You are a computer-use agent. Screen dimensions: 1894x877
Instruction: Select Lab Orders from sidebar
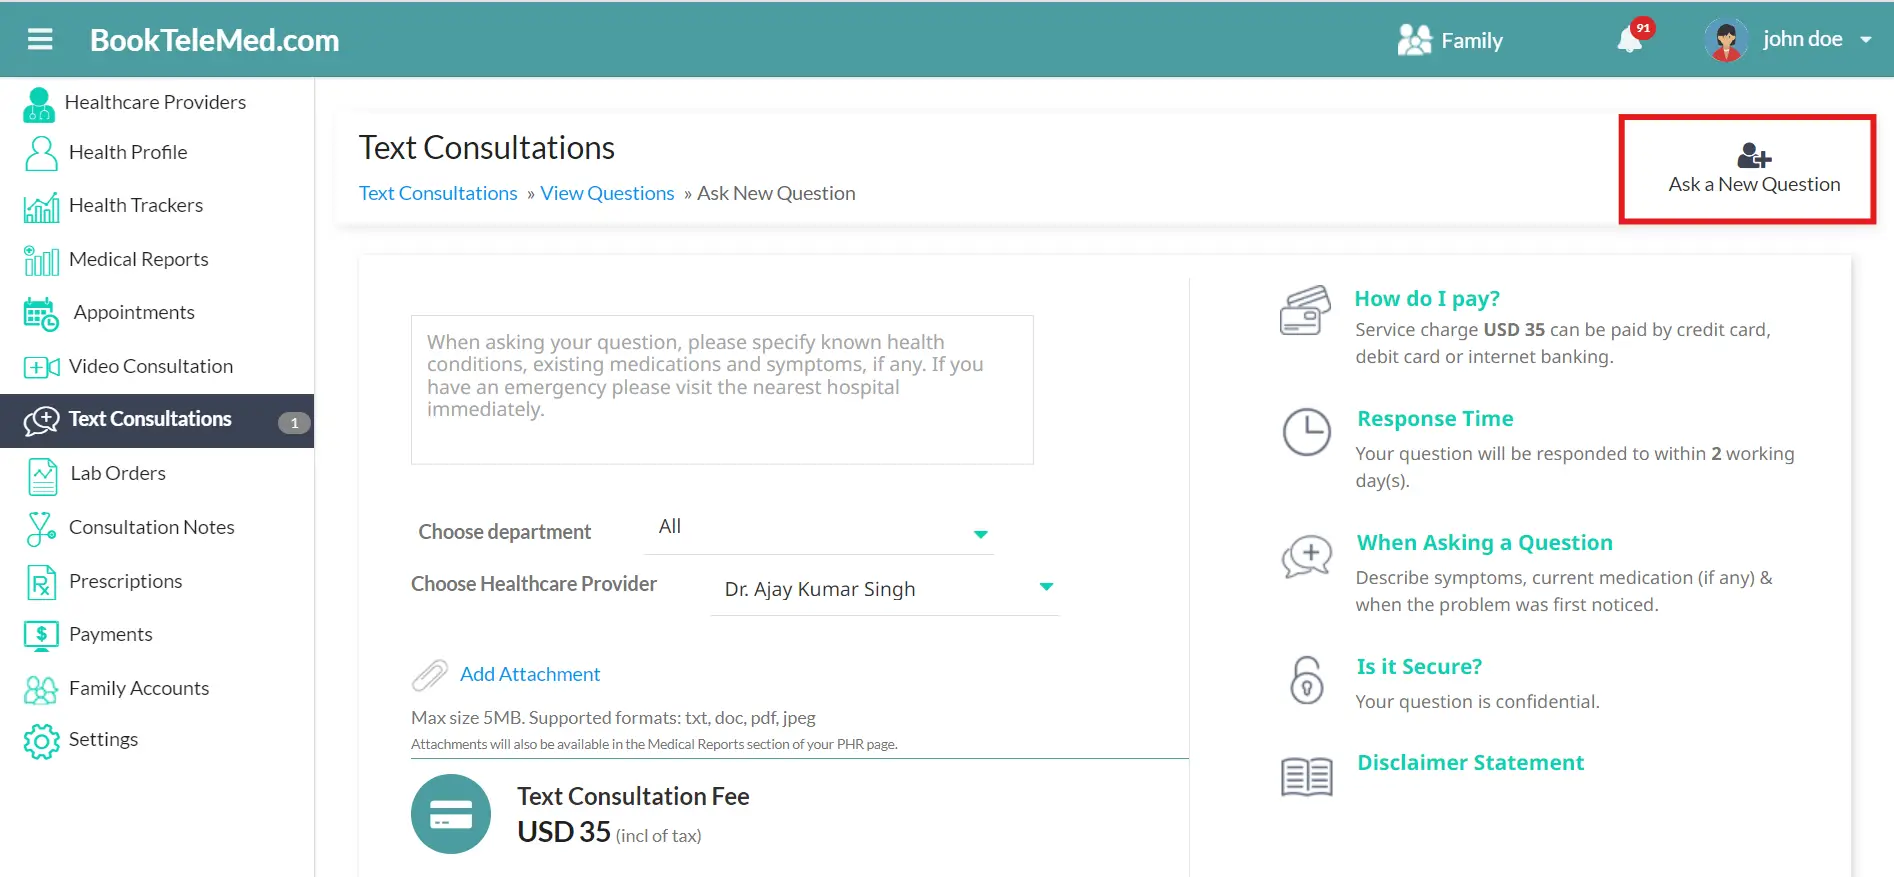tap(117, 474)
